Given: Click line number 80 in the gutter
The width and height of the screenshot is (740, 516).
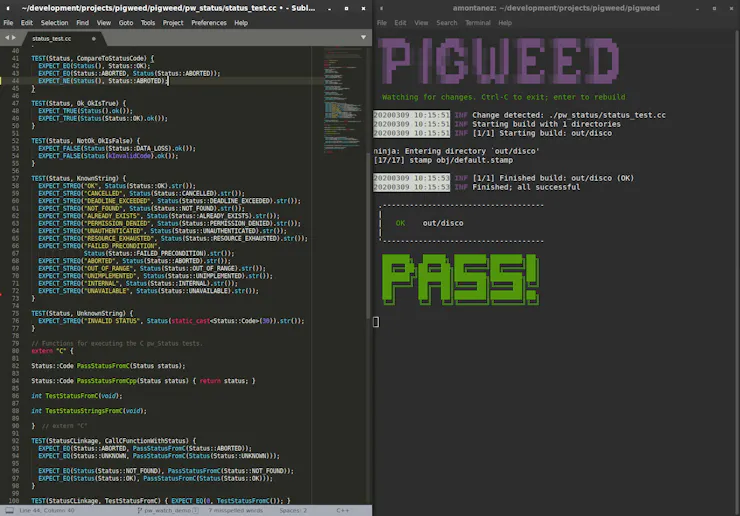Looking at the screenshot, I should (16, 351).
